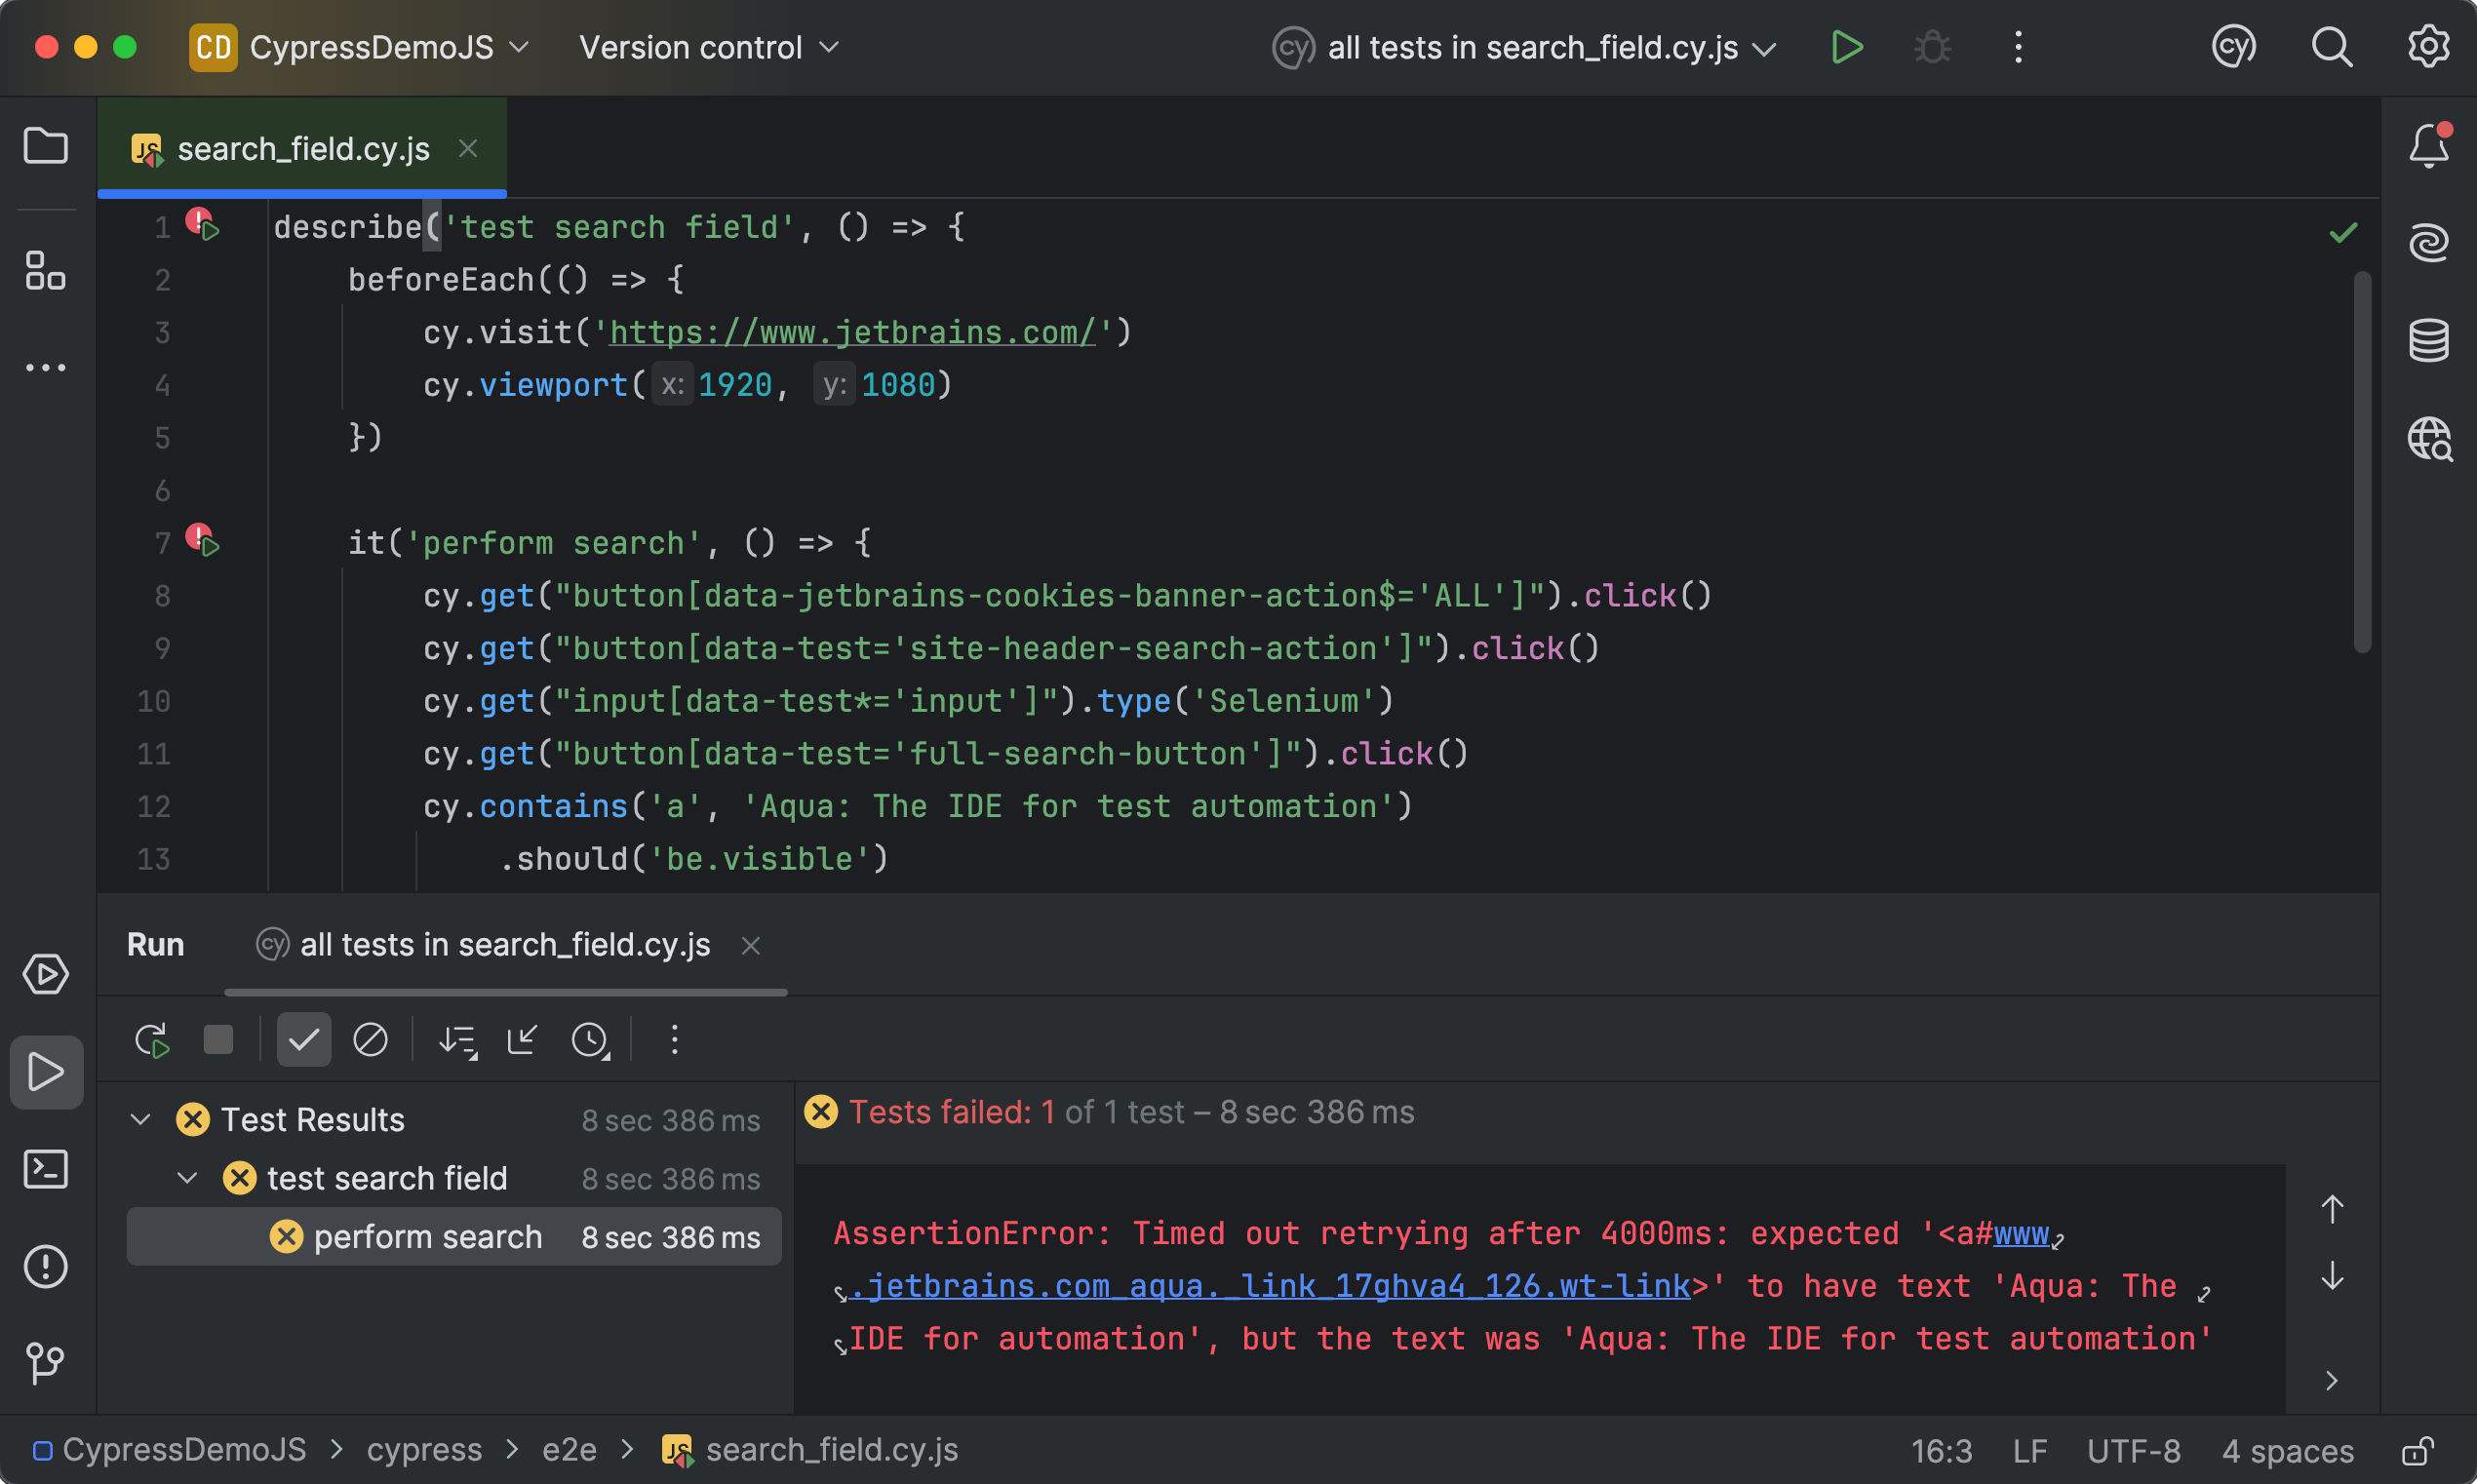Switch to the search_field.cy.js editor tab

tap(302, 148)
